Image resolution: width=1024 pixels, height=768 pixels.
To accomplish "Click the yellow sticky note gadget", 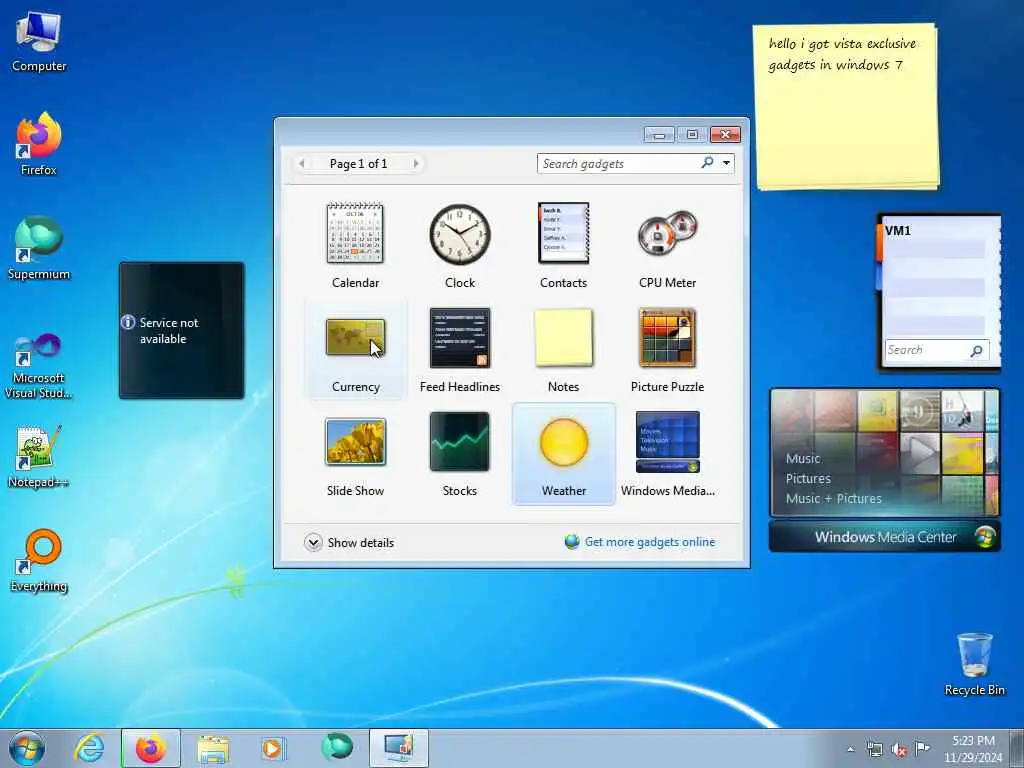I will [x=846, y=107].
